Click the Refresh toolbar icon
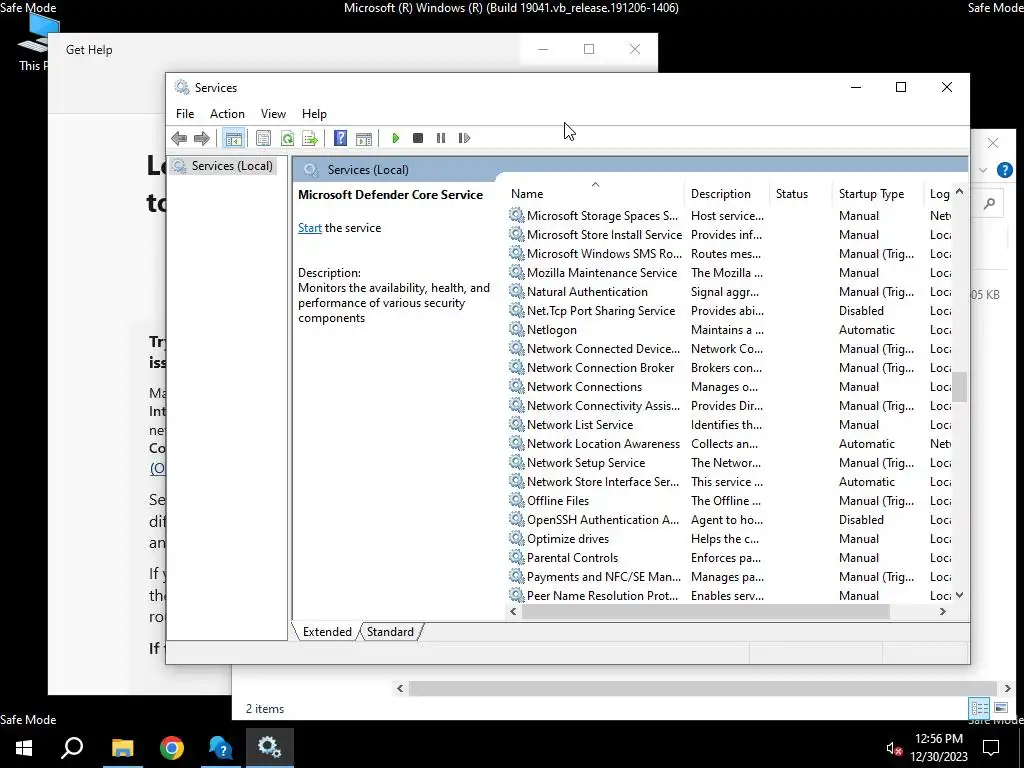The image size is (1024, 768). tap(287, 138)
